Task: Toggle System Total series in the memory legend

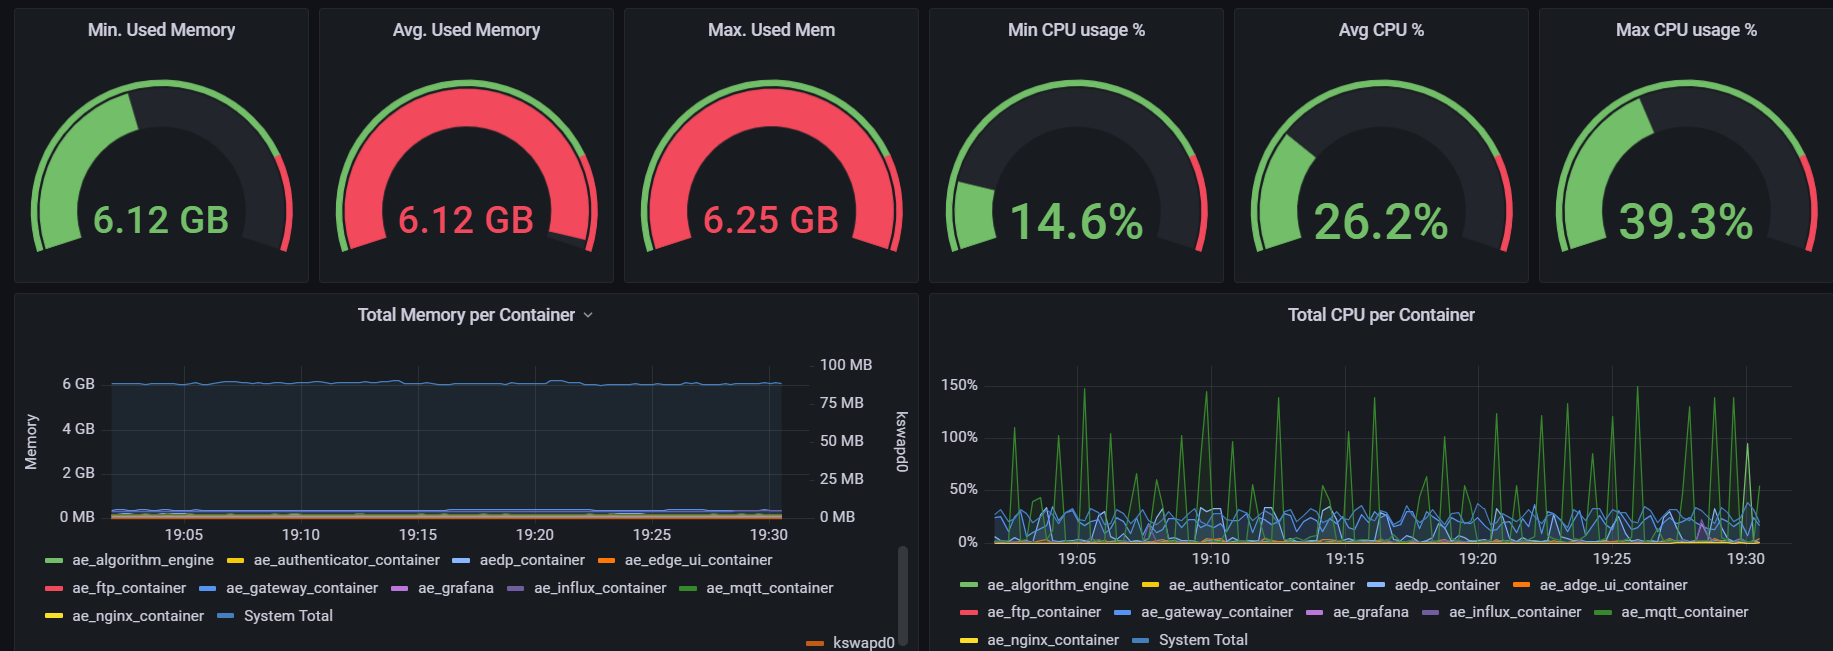Action: coord(288,616)
